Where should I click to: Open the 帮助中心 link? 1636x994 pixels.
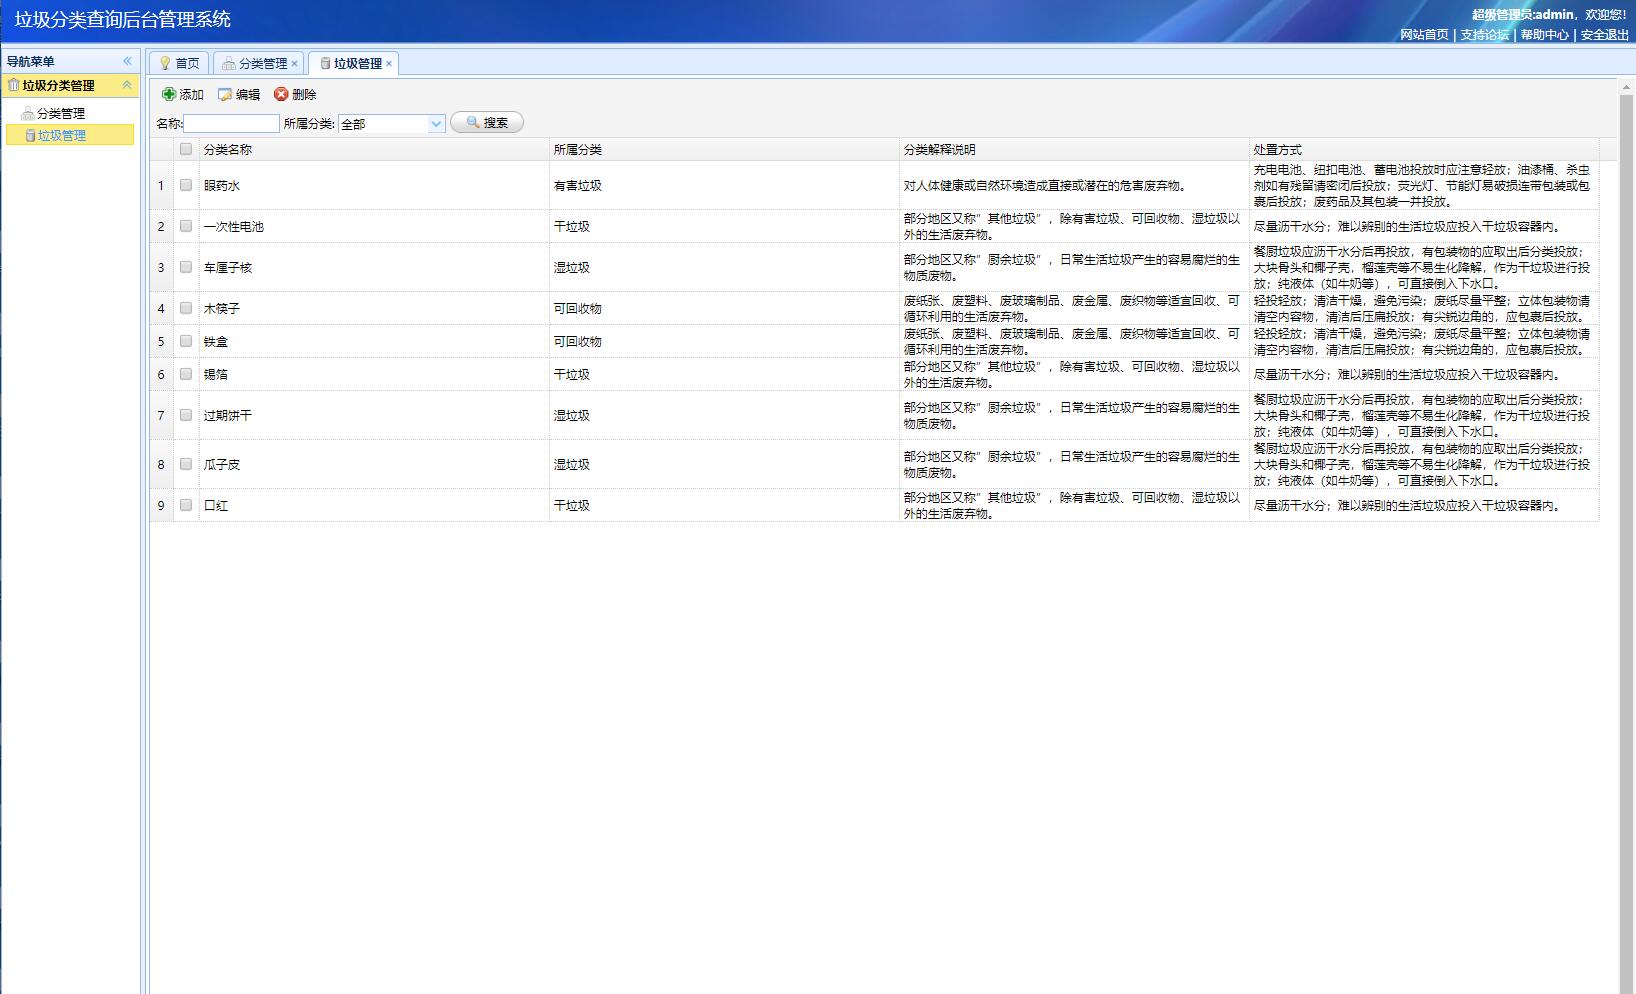(1544, 34)
